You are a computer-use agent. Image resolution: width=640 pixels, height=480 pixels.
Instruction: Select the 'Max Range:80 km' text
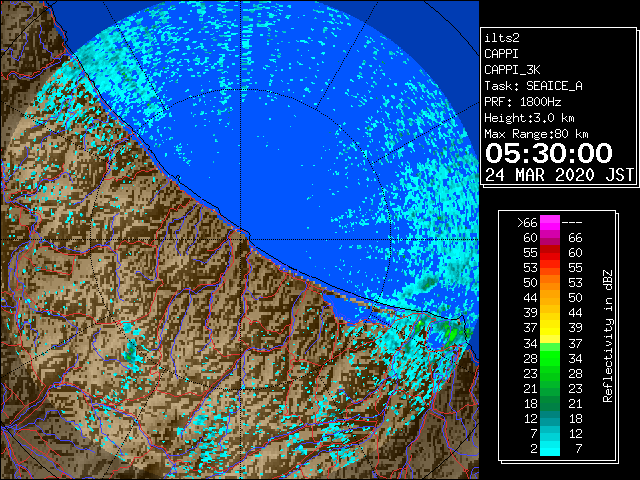point(536,134)
